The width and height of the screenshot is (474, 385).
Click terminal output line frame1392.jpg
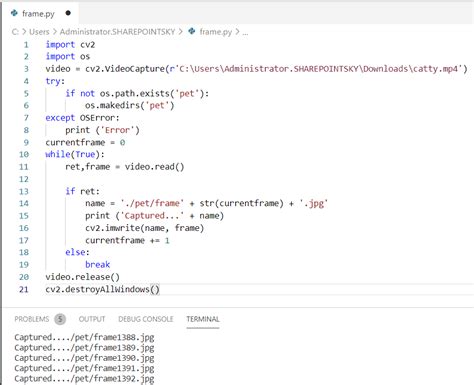84,379
